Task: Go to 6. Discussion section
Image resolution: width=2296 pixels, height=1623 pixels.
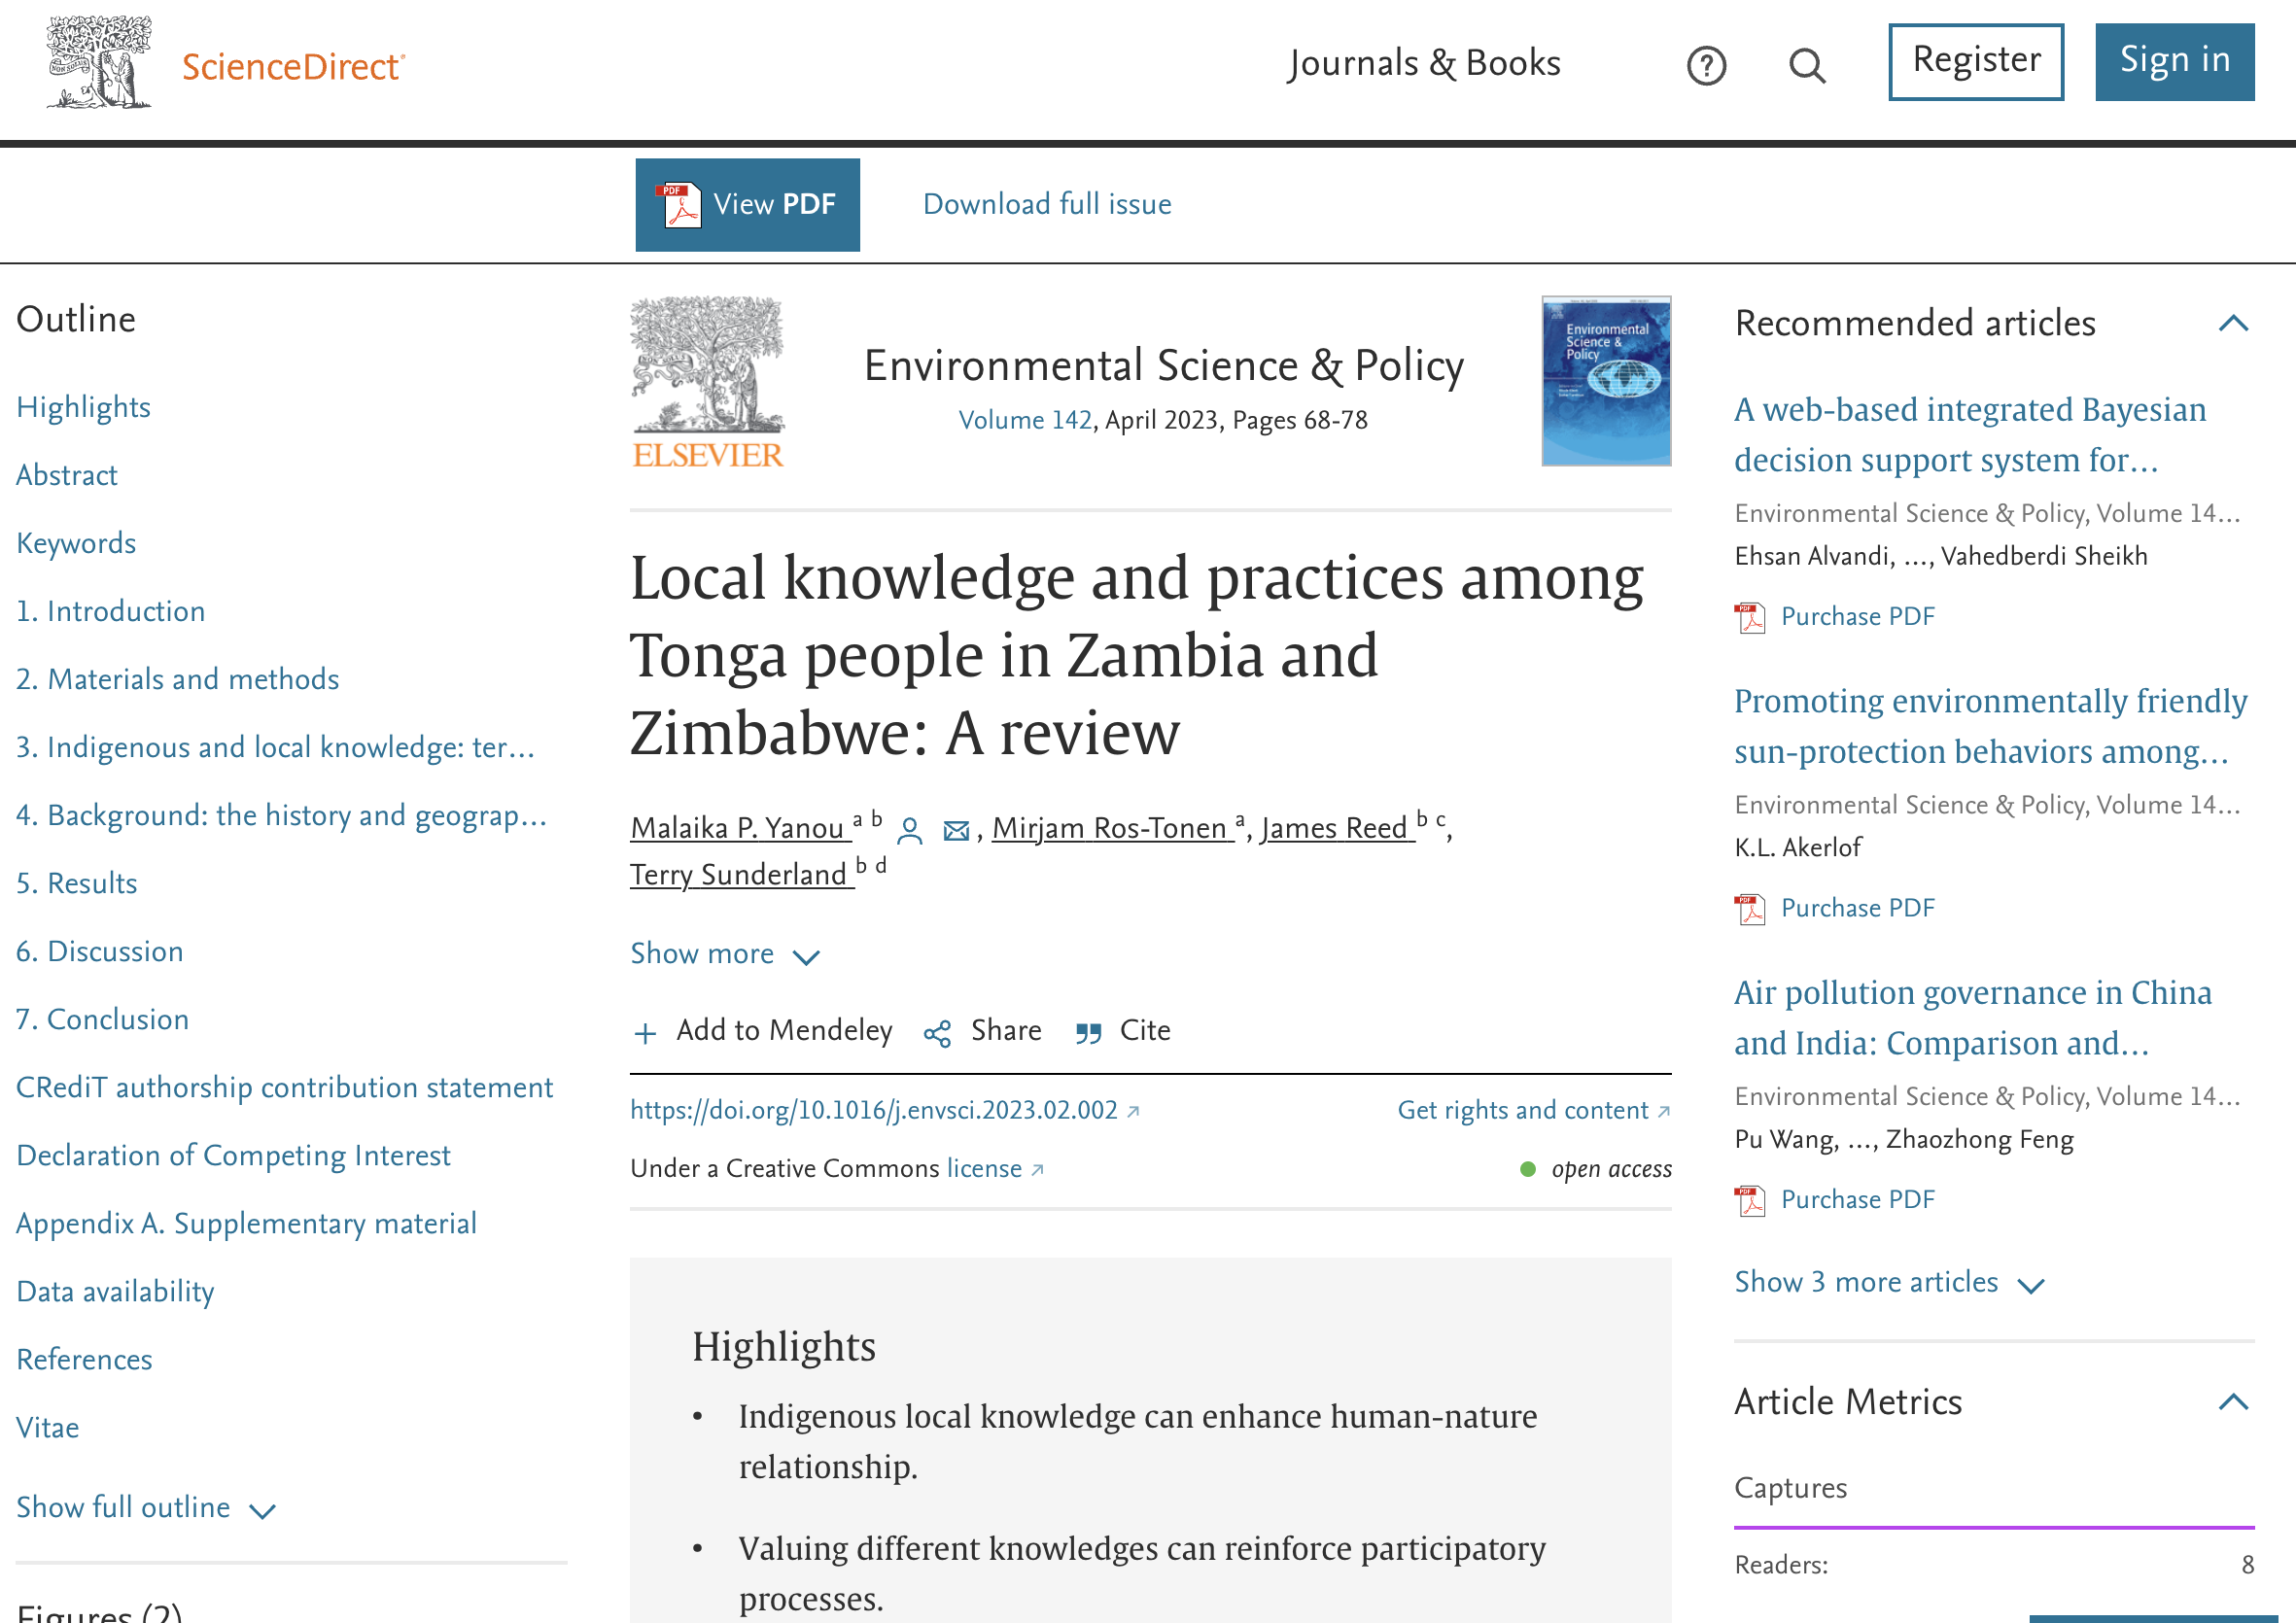Action: pyautogui.click(x=100, y=951)
